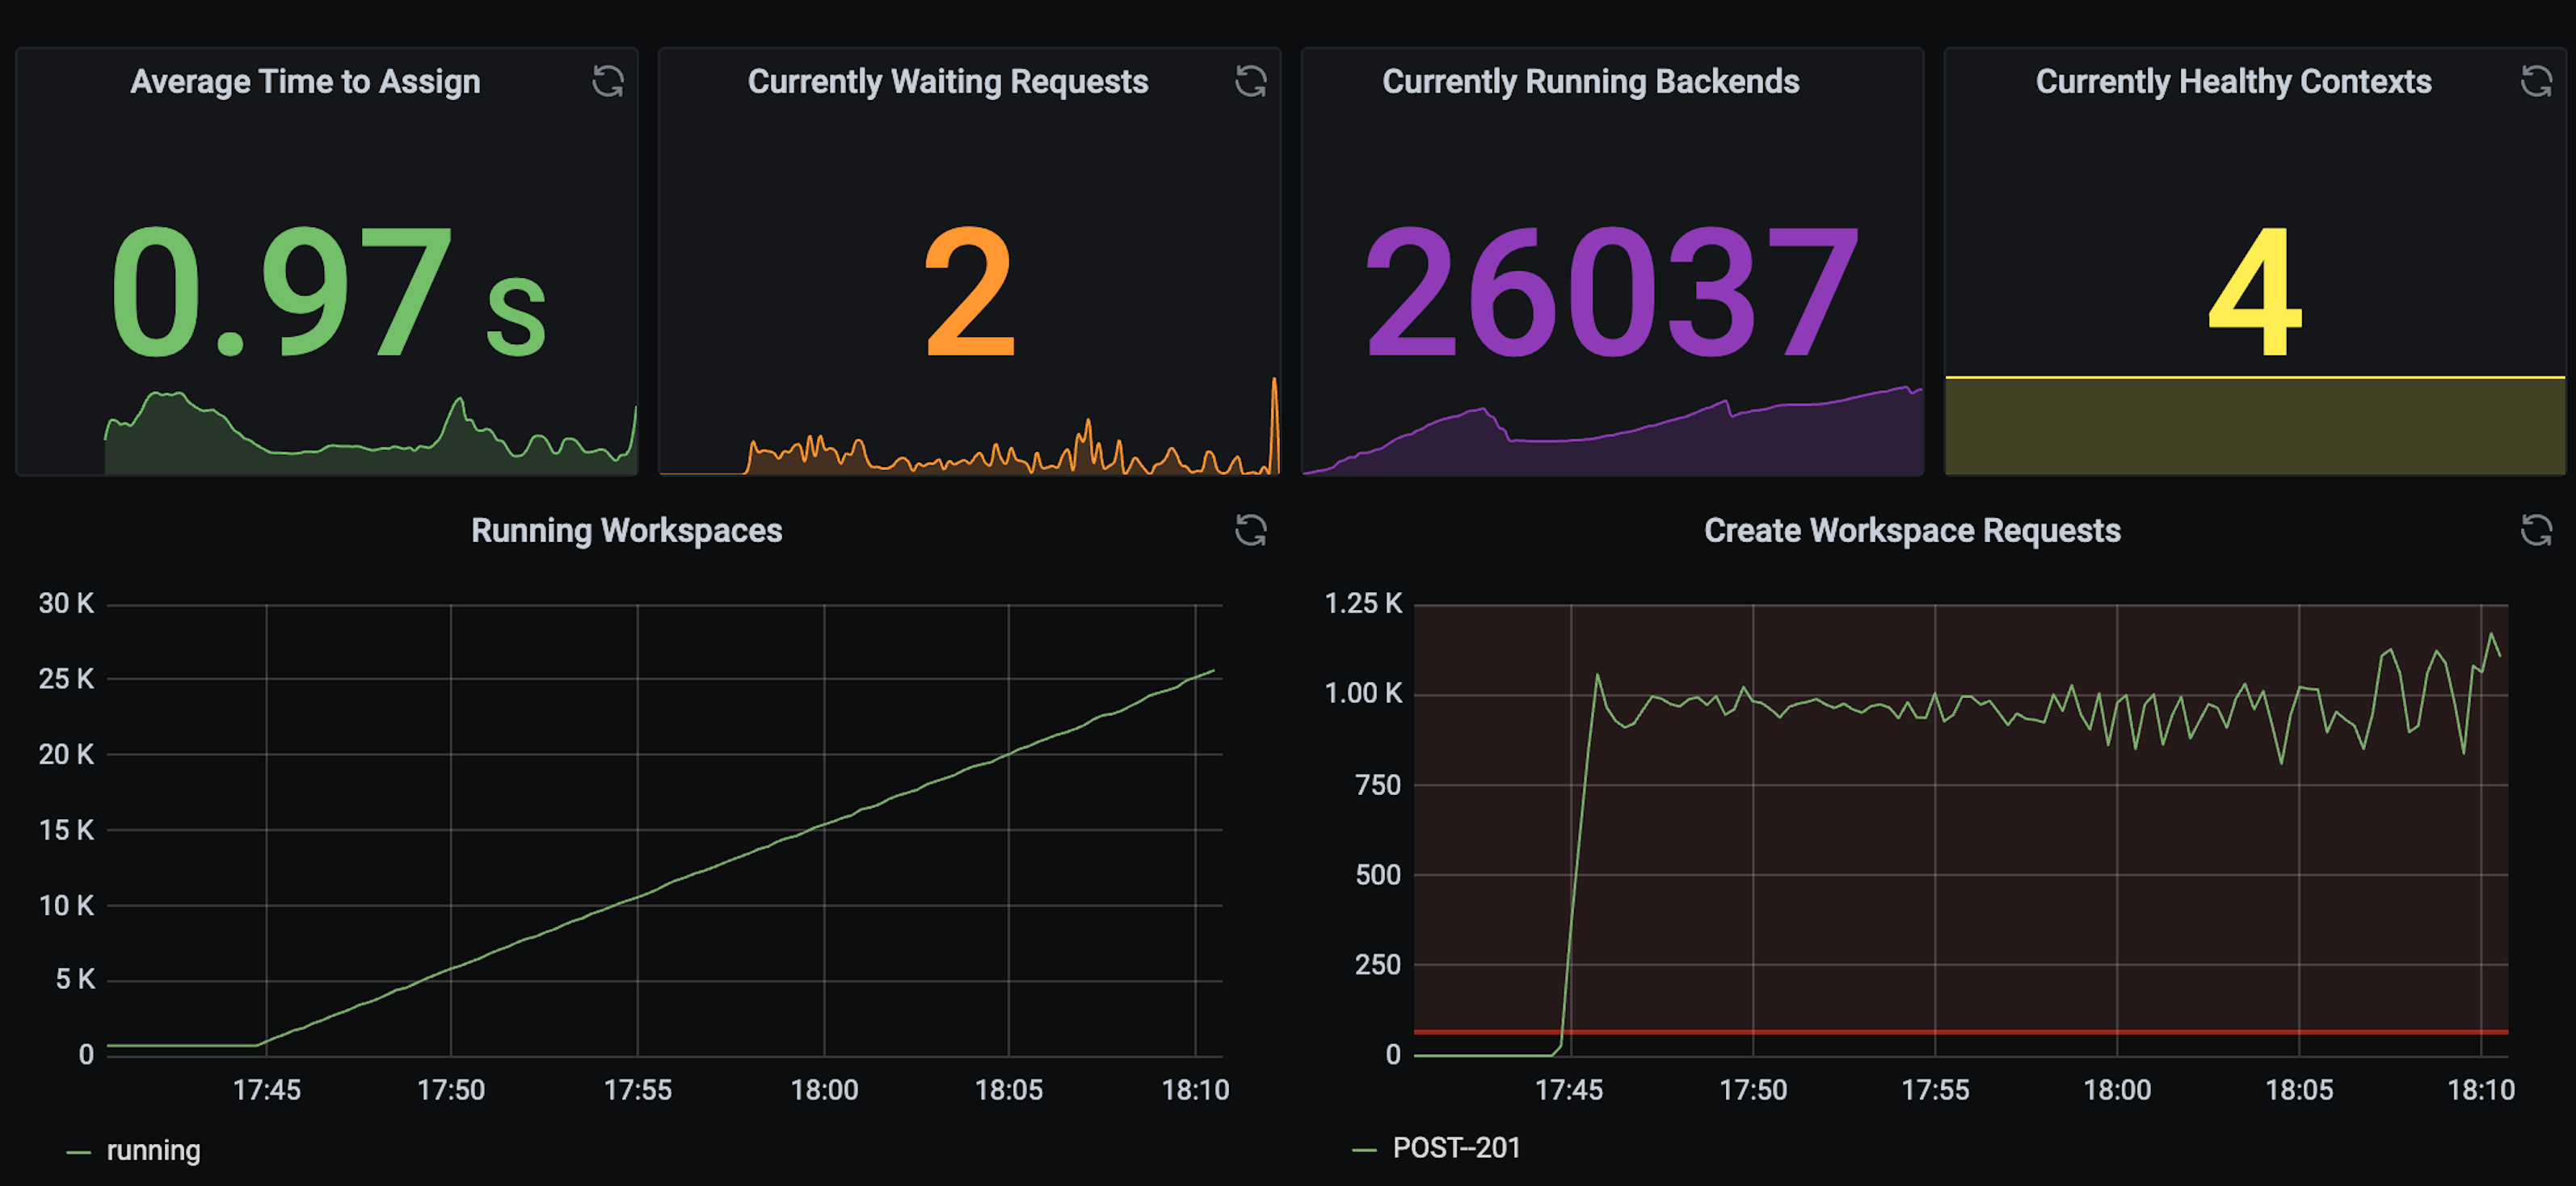
Task: Refresh the Running Workspaces graph panel
Action: click(x=1250, y=530)
